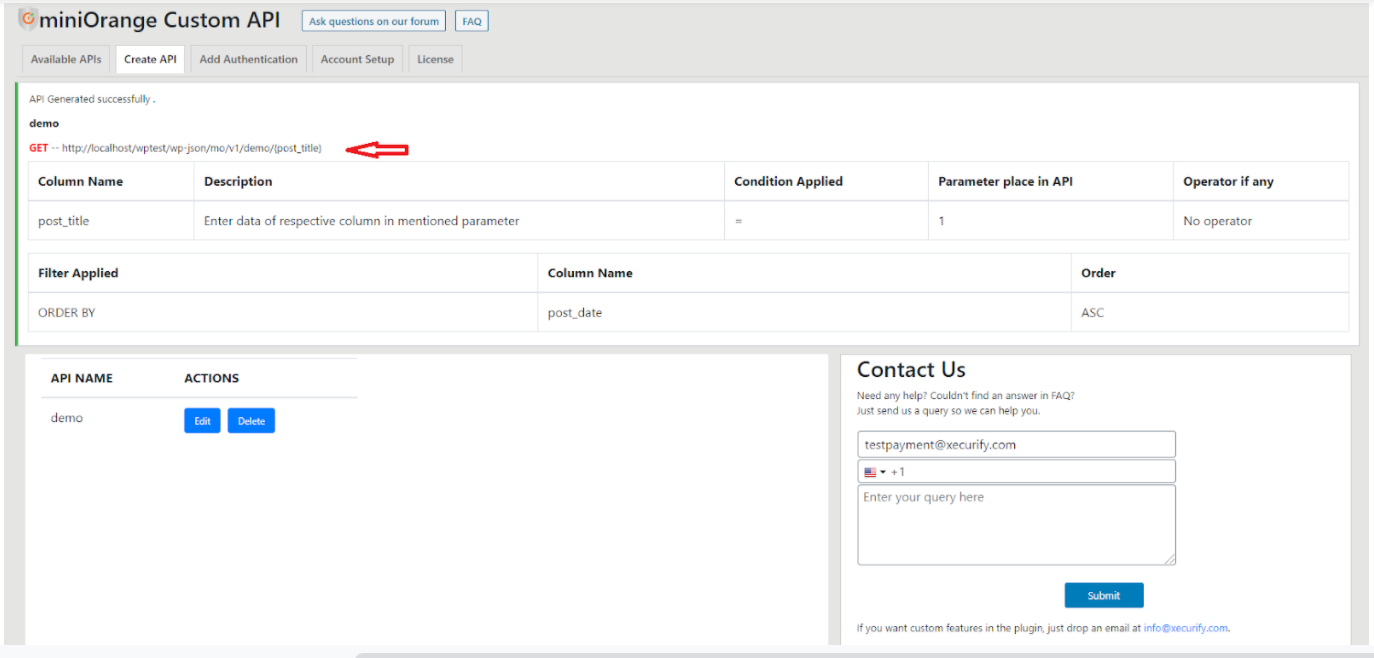Click the 'ACTIONS' column header

[211, 379]
